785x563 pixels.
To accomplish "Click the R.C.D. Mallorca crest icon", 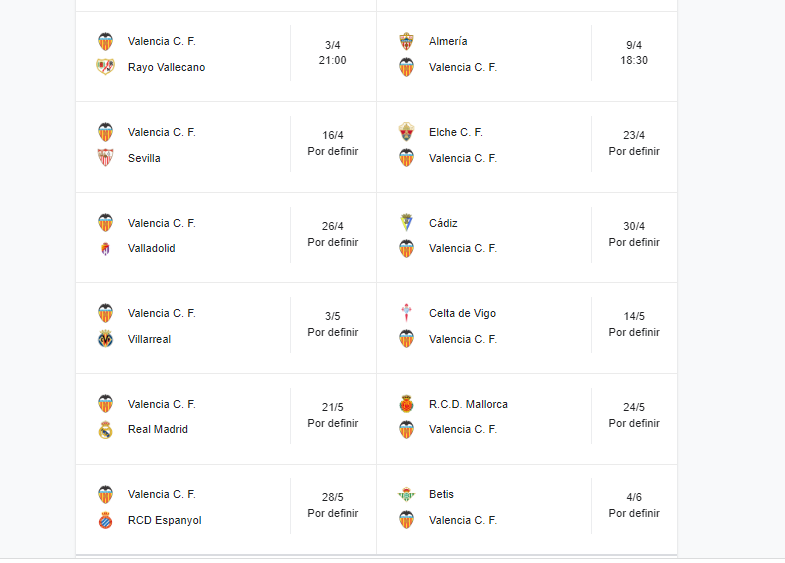I will [407, 404].
